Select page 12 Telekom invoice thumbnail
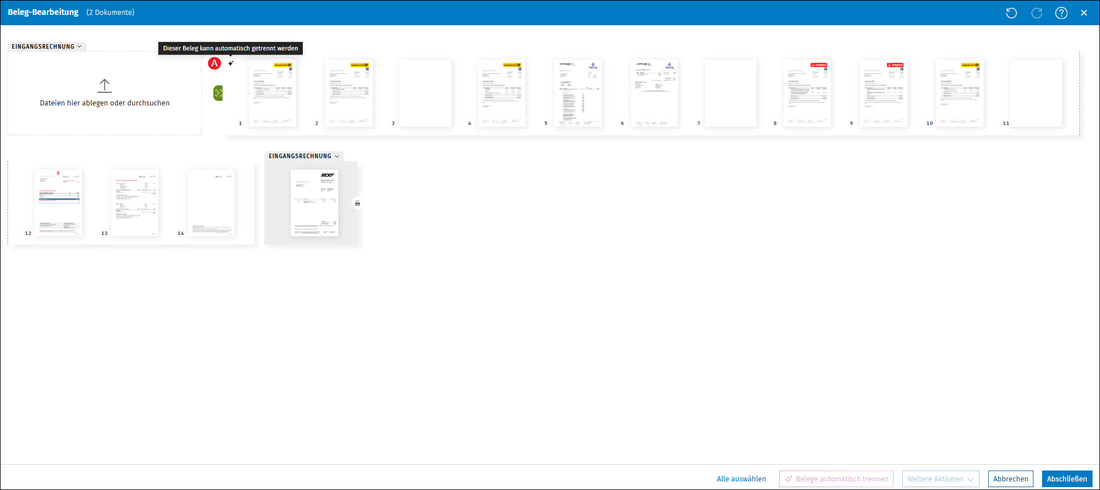 (59, 202)
